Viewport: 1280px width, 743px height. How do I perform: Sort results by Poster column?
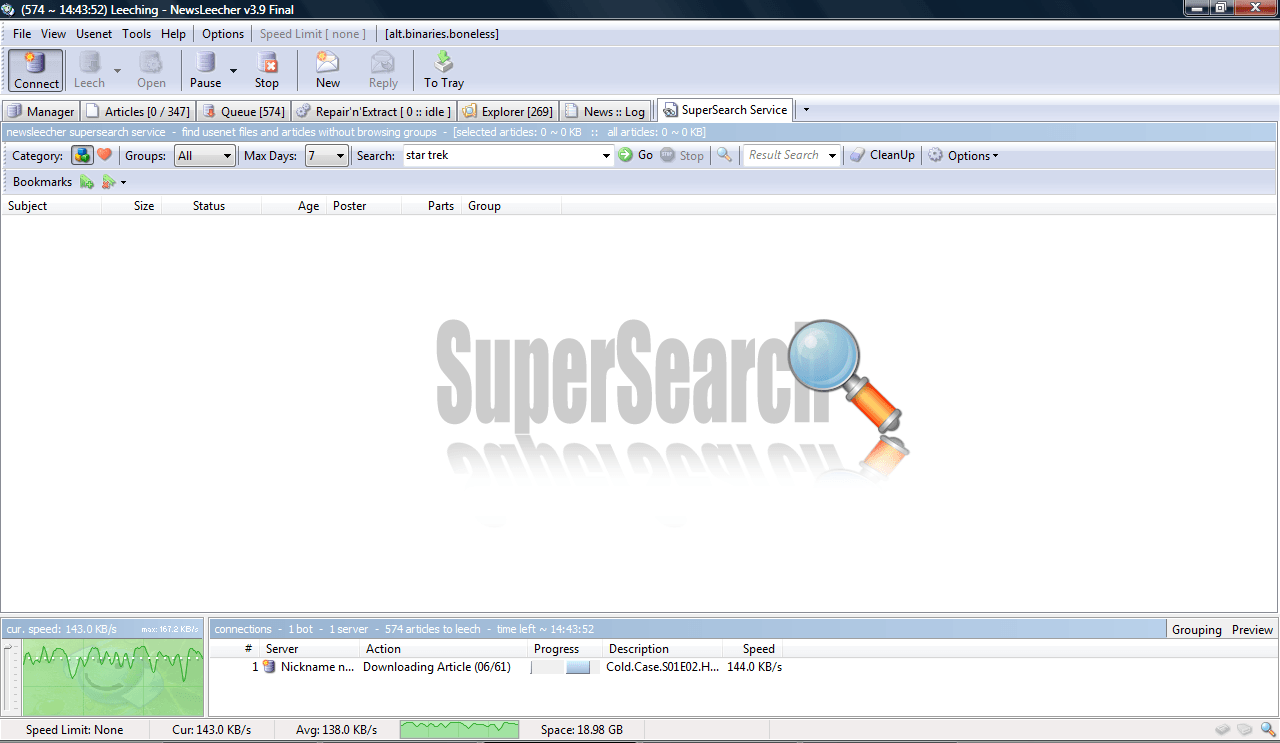pos(364,206)
